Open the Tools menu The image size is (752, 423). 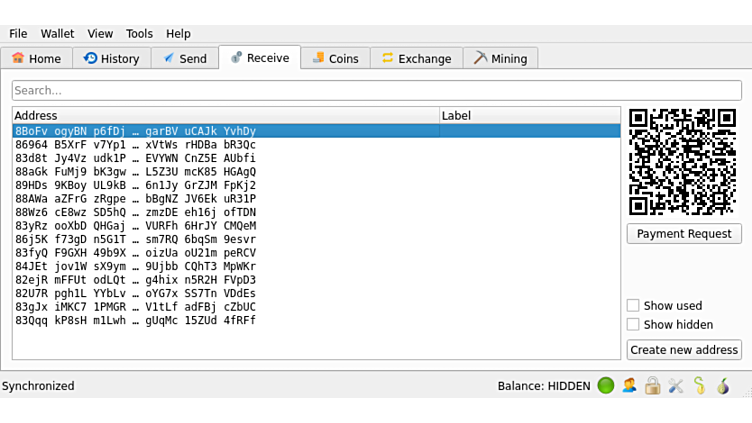point(140,33)
